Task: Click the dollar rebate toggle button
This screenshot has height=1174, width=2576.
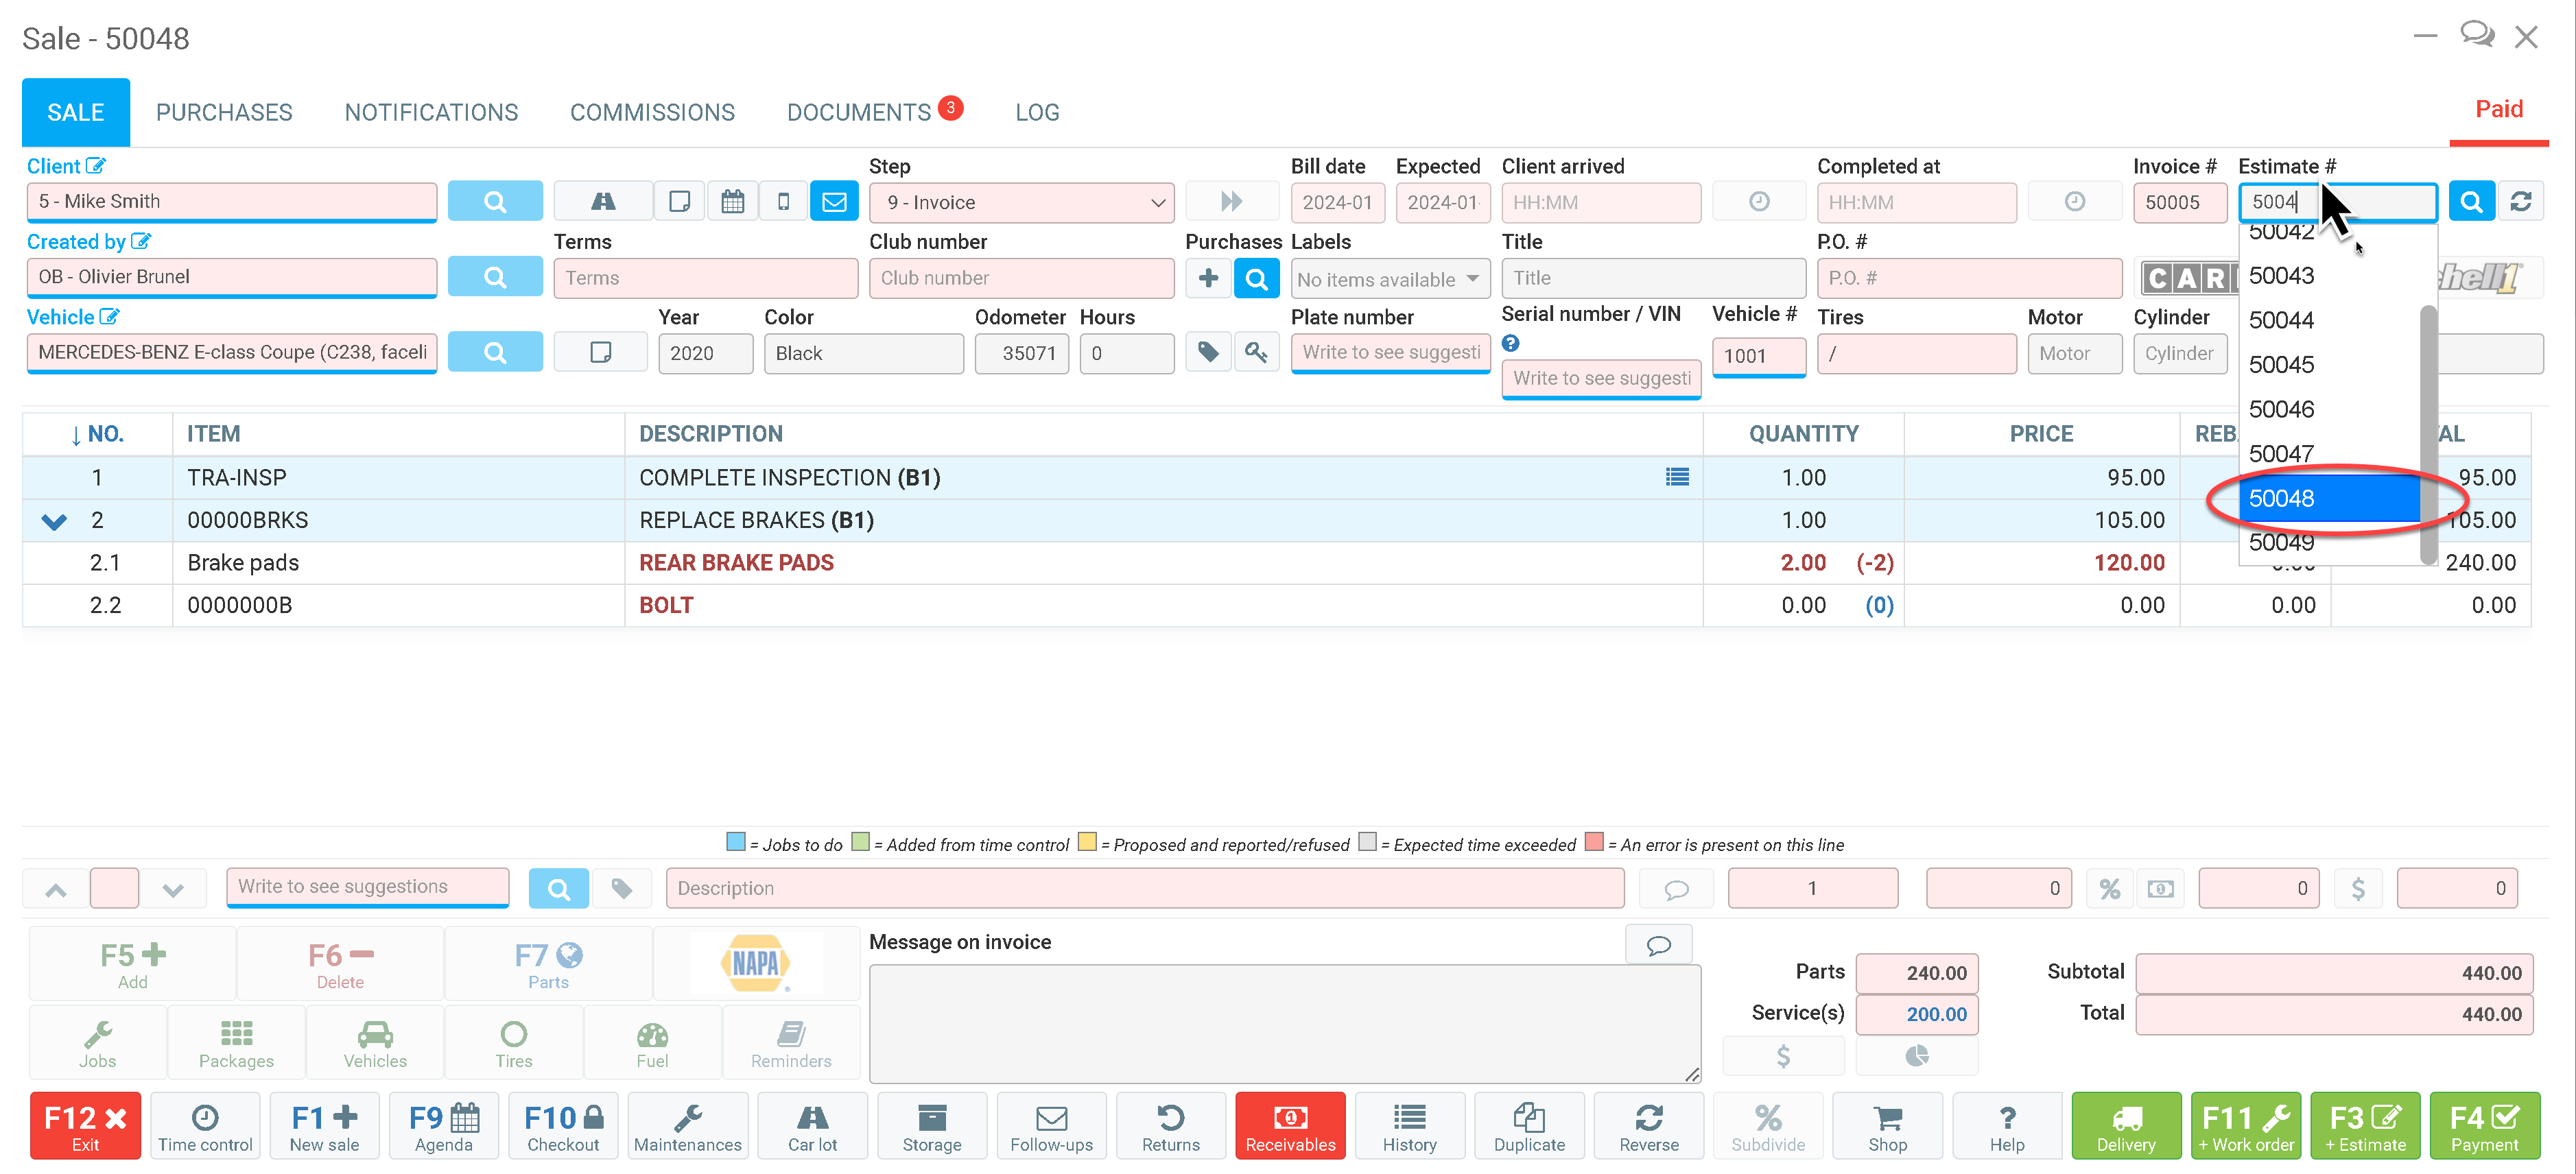Action: pyautogui.click(x=2357, y=889)
